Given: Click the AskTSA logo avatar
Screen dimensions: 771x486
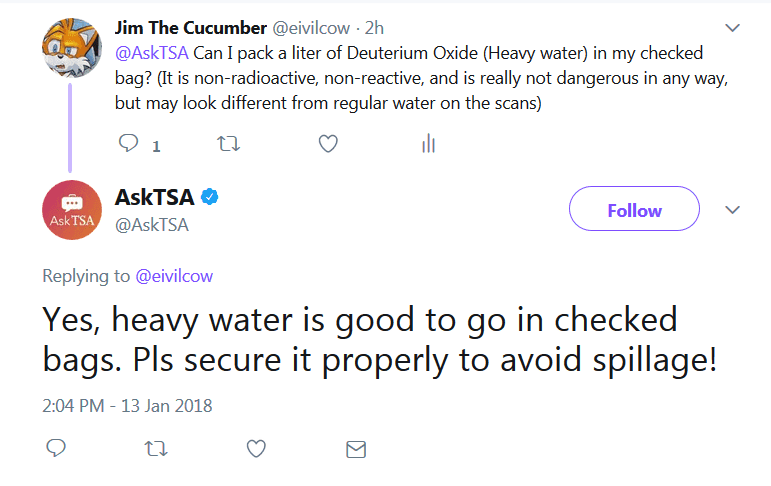Looking at the screenshot, I should click(x=71, y=210).
